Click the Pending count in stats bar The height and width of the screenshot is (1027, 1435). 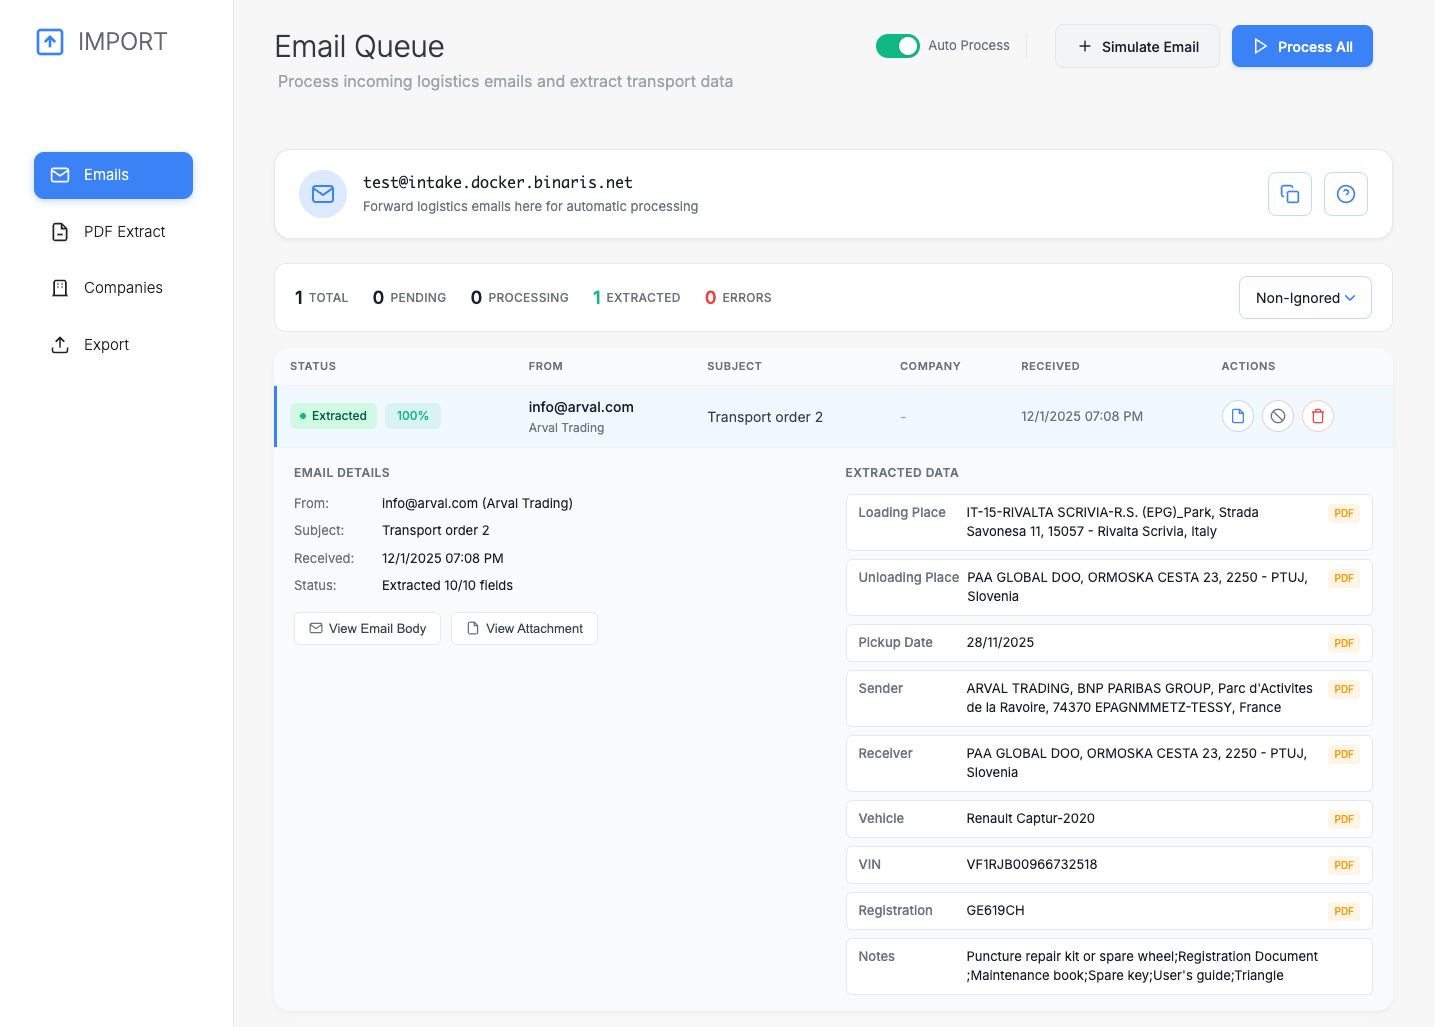[x=409, y=298]
